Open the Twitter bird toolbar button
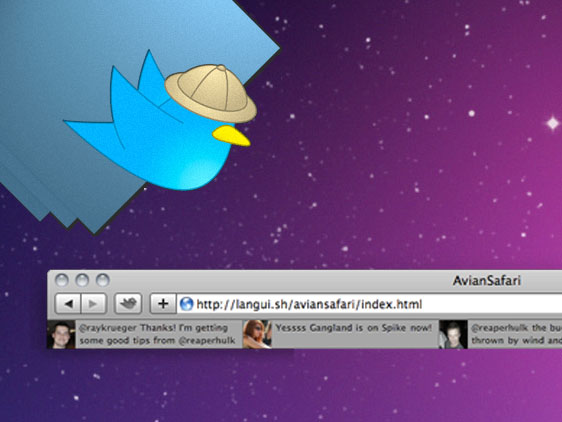The width and height of the screenshot is (562, 422). pyautogui.click(x=128, y=304)
